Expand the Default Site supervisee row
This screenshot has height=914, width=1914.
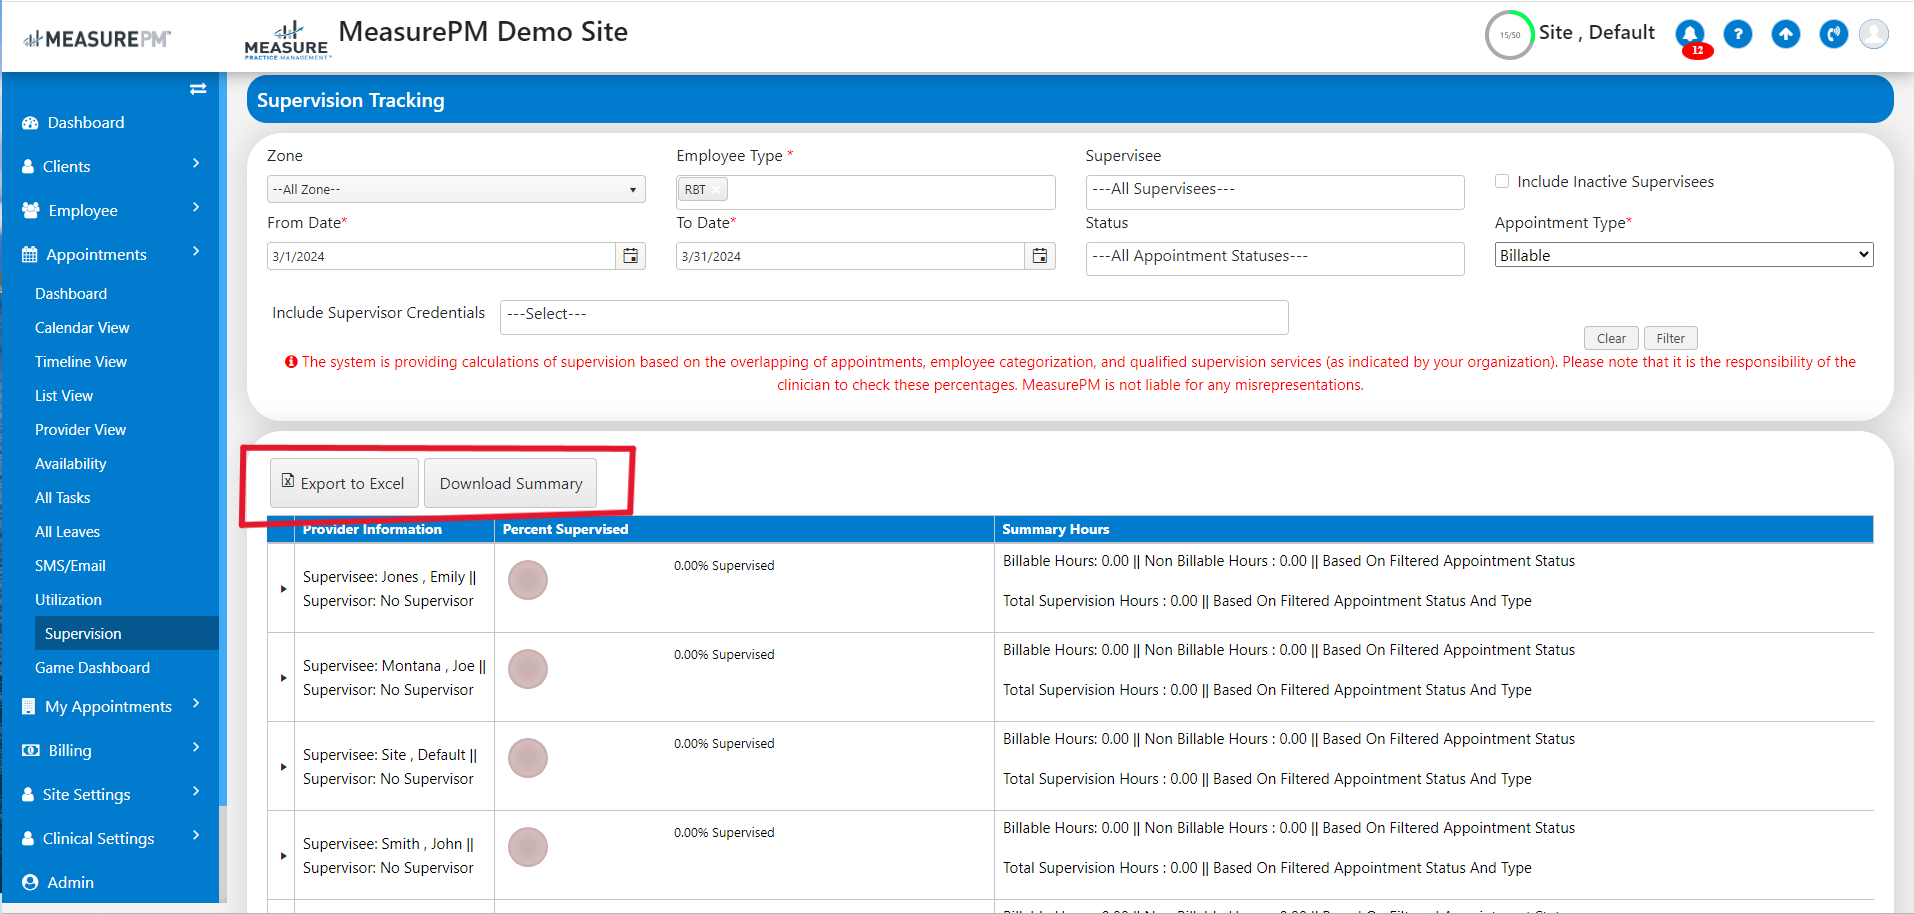tap(284, 767)
